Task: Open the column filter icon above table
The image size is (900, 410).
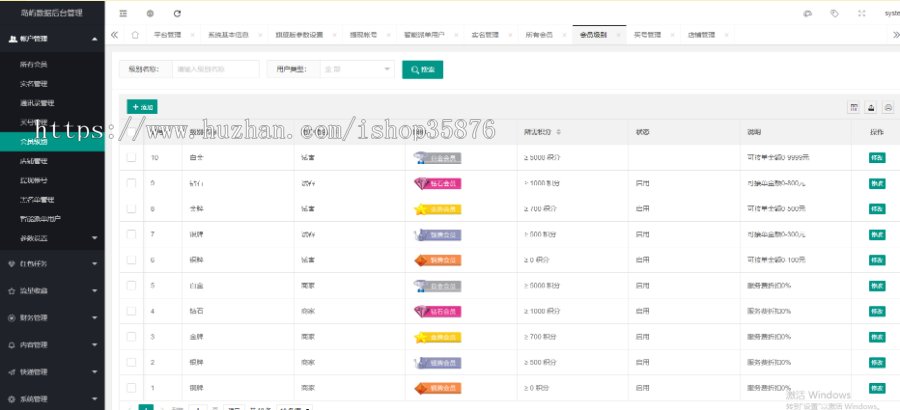Action: (854, 107)
